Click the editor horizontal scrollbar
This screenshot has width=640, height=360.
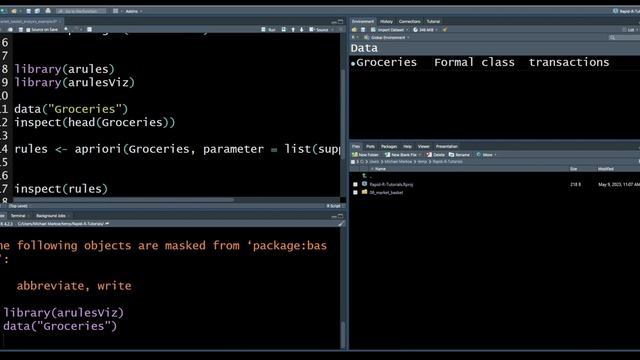[x=124, y=200]
